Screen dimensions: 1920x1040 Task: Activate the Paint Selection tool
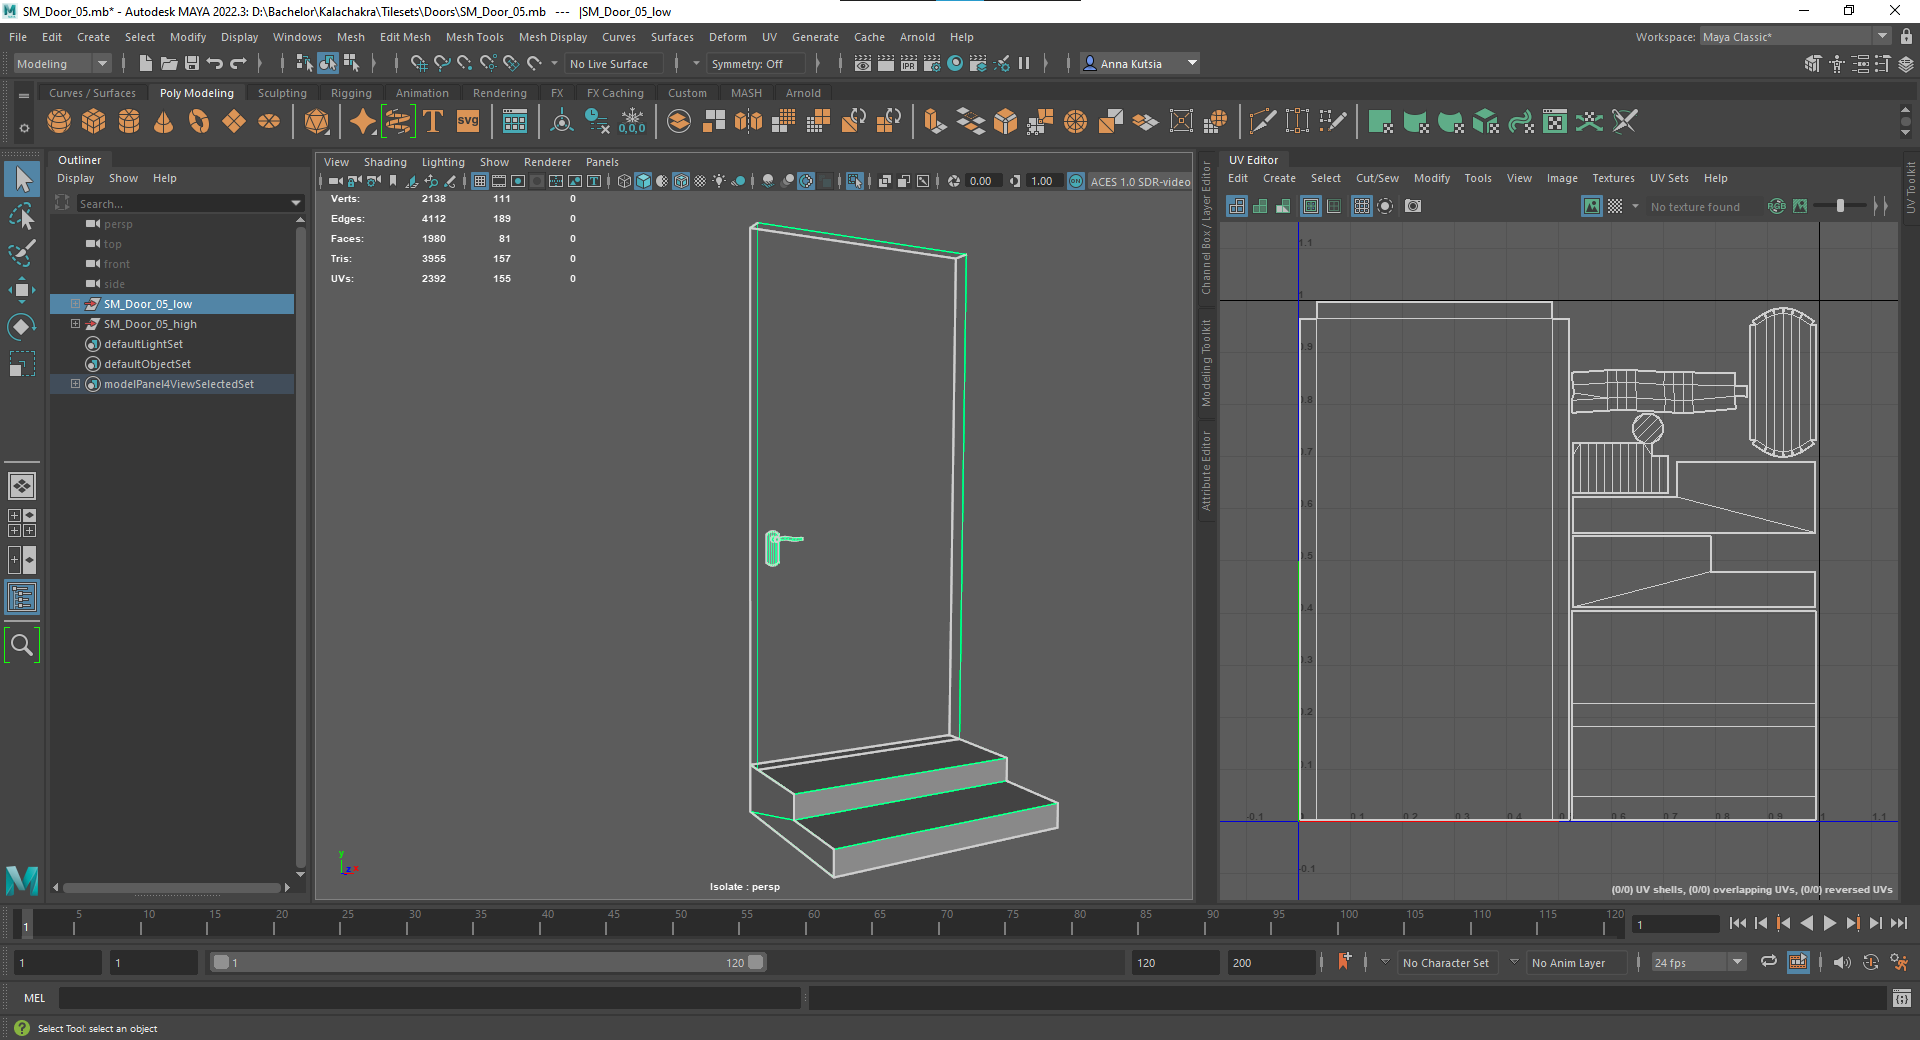pyautogui.click(x=22, y=253)
